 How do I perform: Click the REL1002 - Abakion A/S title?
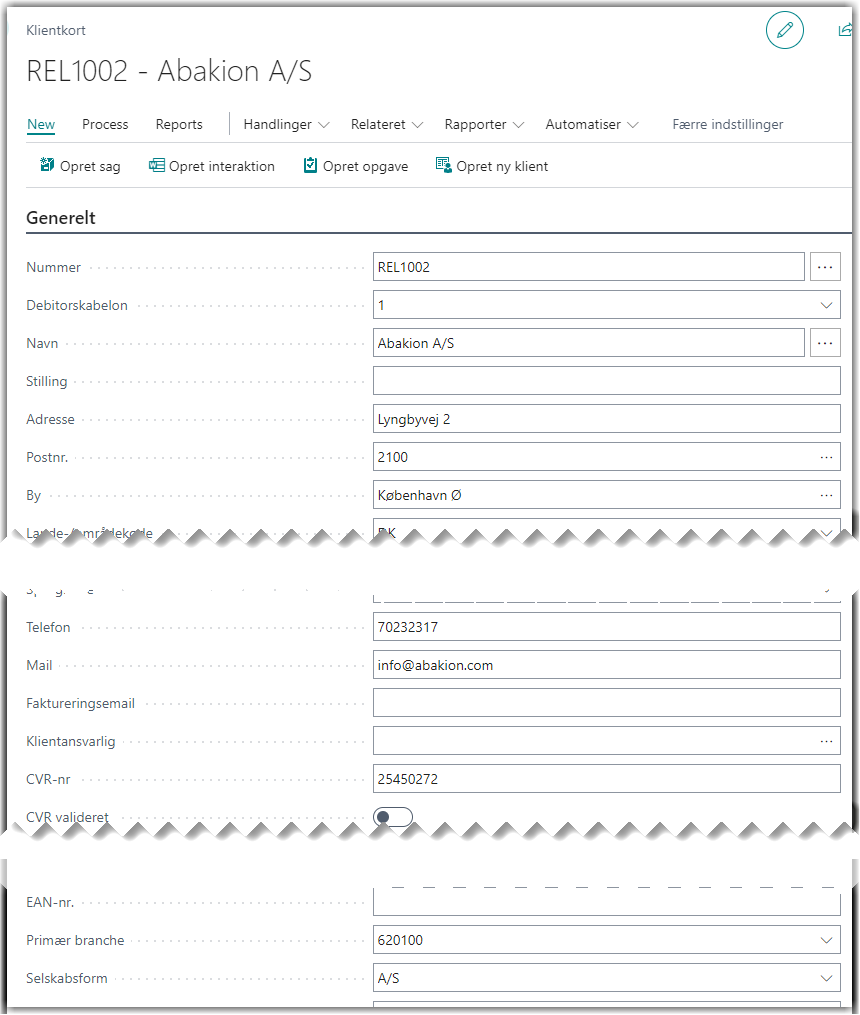tap(169, 71)
